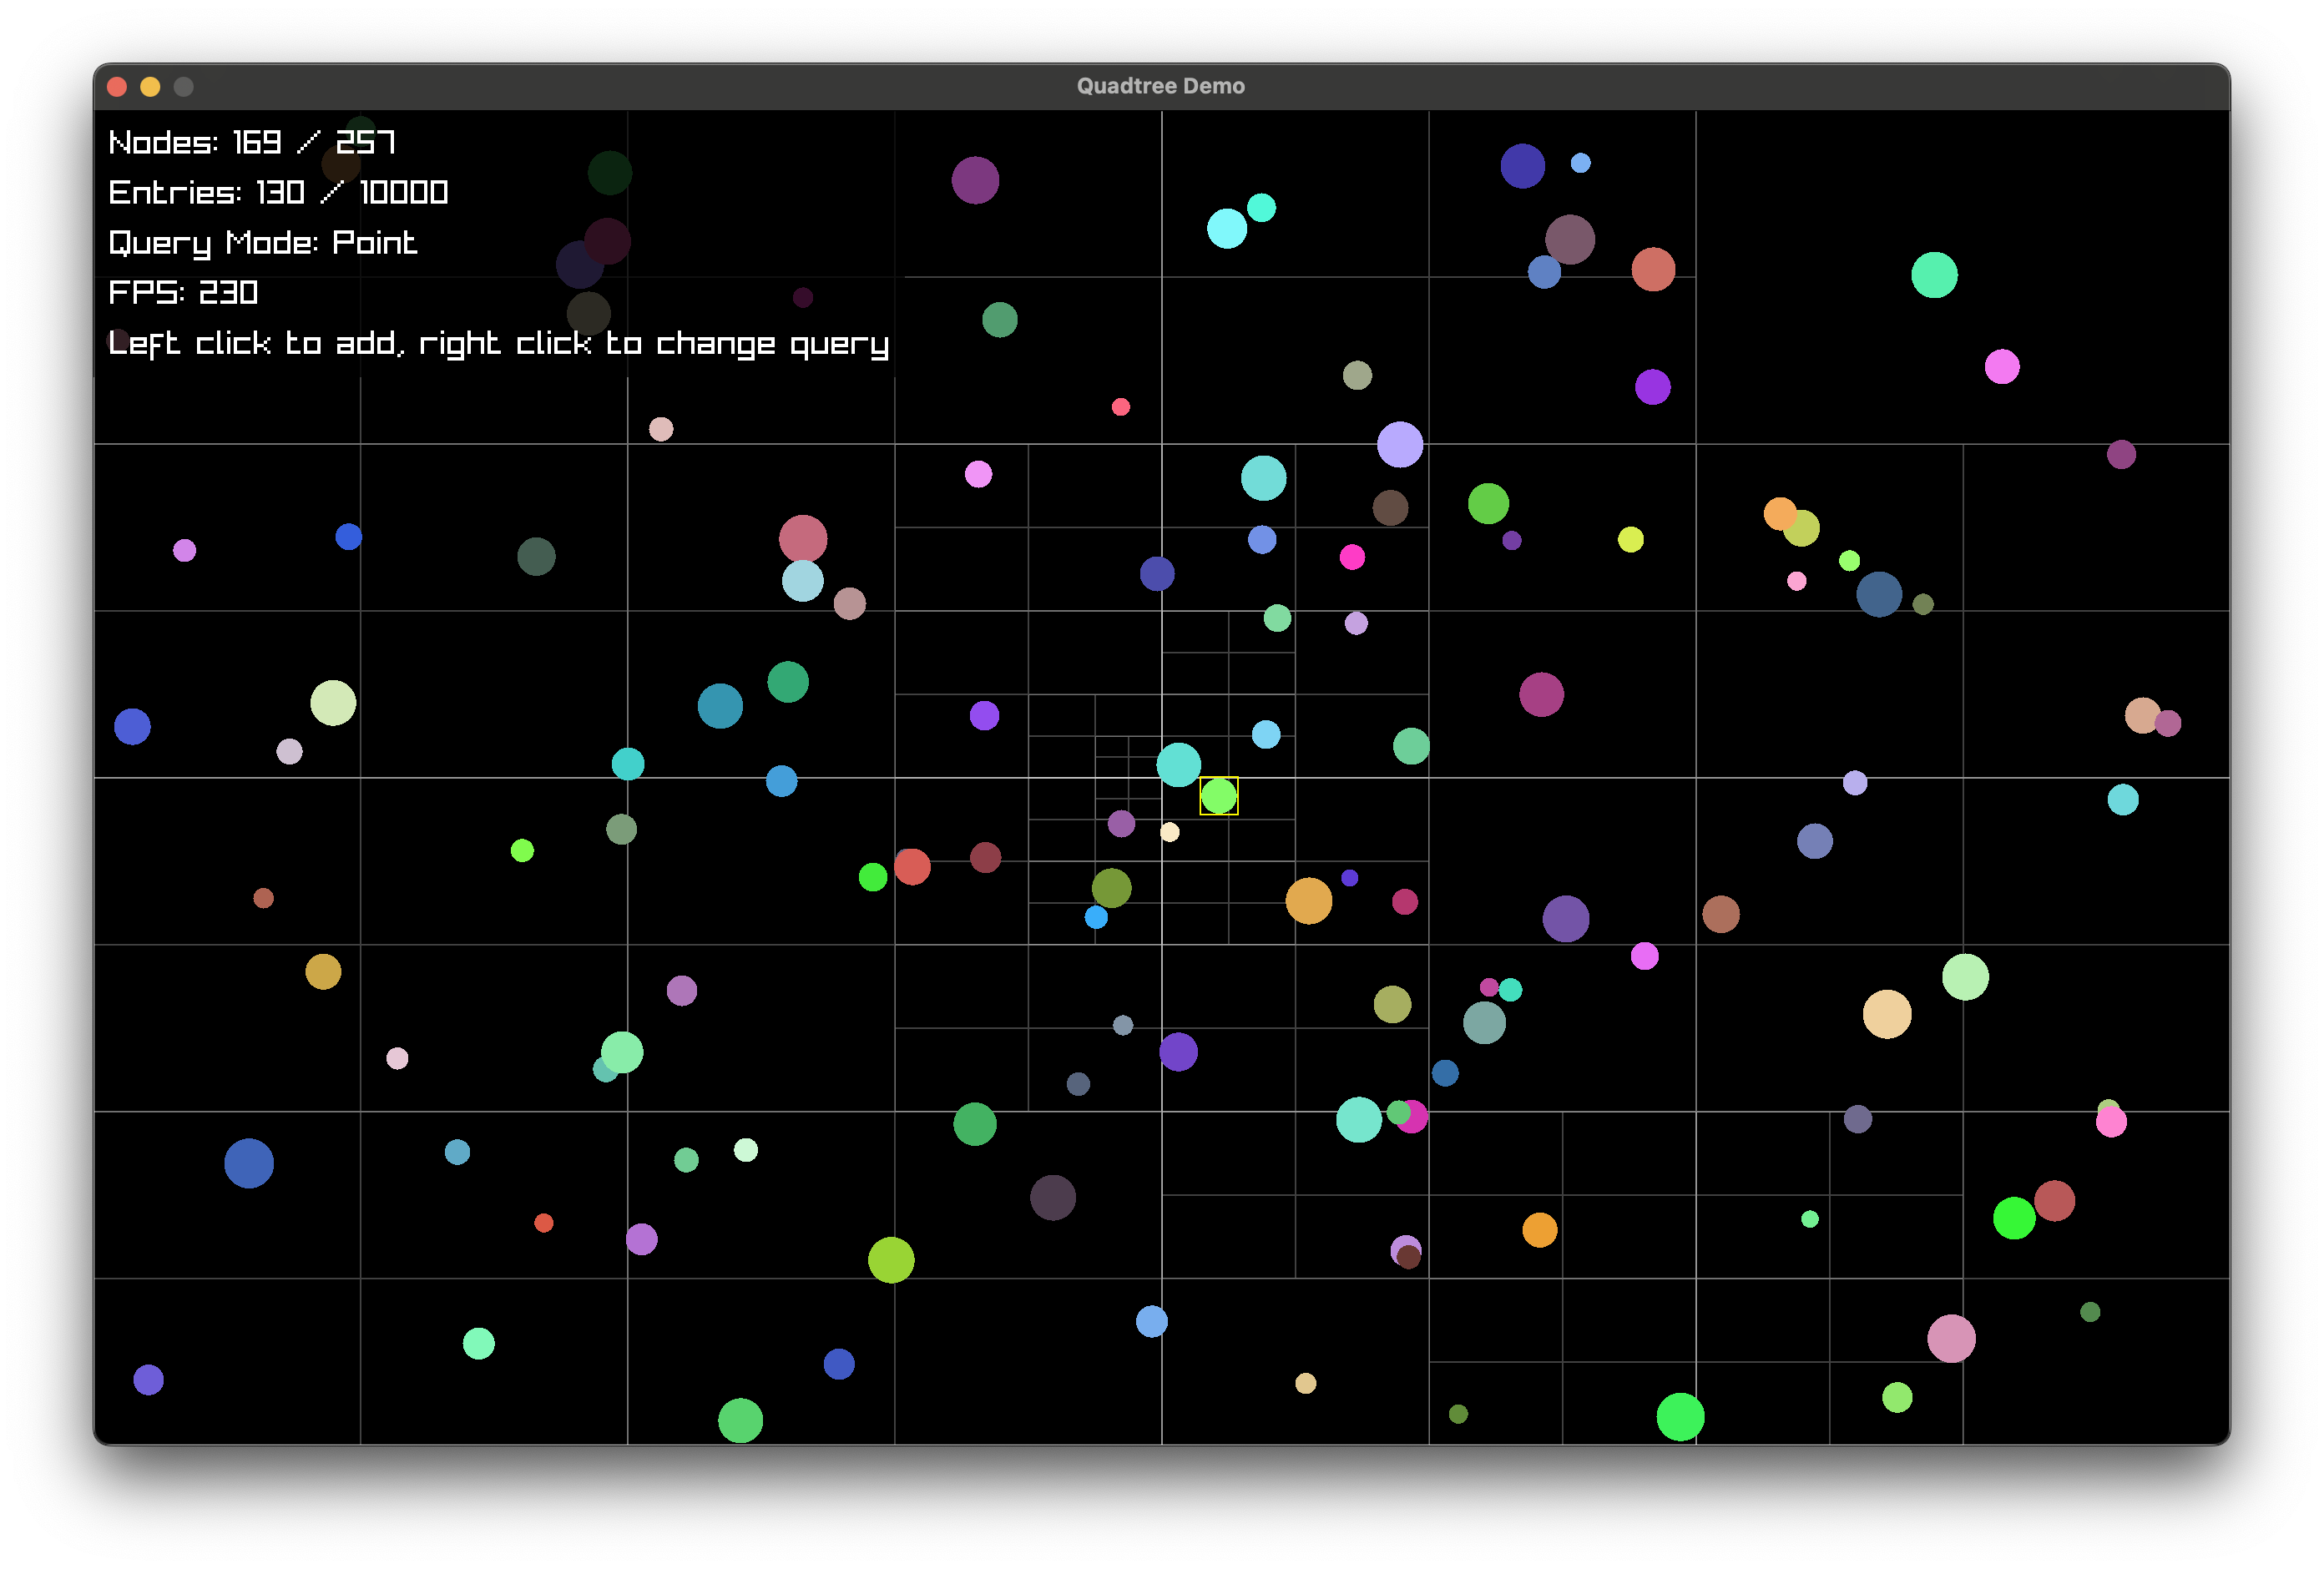Click the green circle inside the yellow selection box
Viewport: 2324px width, 1569px height.
pyautogui.click(x=1218, y=796)
